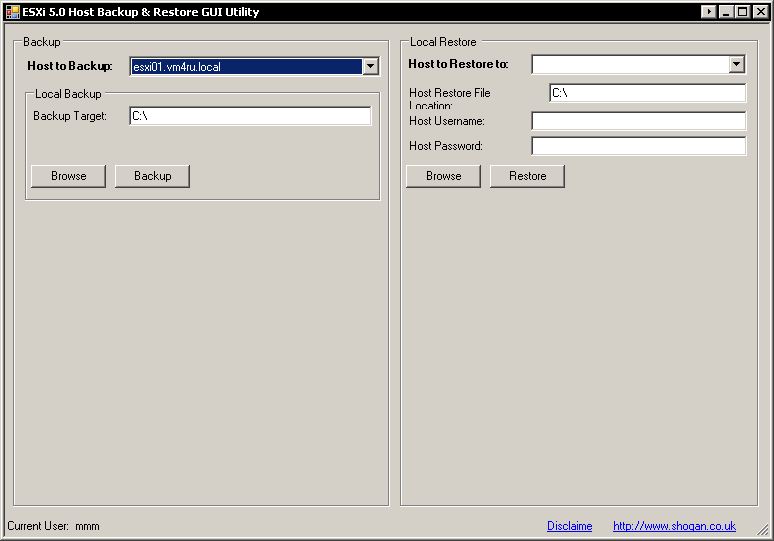The height and width of the screenshot is (541, 774).
Task: Click the 'Local Backup' group title
Action: click(x=68, y=94)
